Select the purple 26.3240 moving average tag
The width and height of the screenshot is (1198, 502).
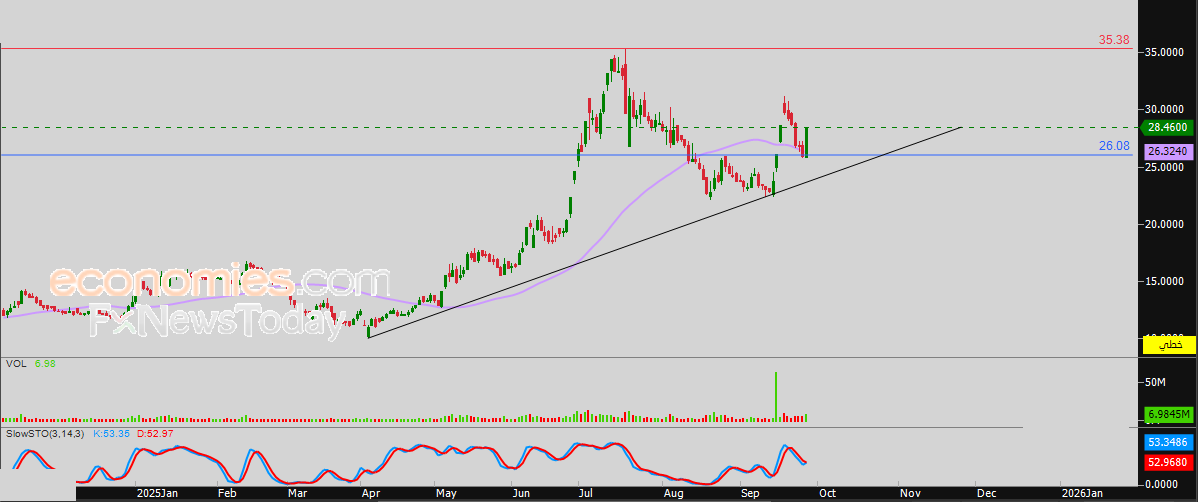pos(1167,152)
